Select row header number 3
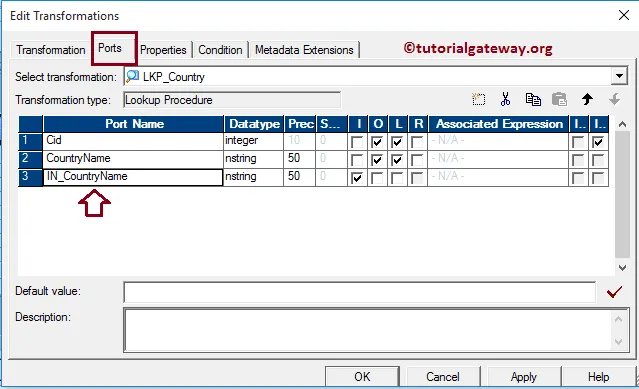 pos(31,177)
